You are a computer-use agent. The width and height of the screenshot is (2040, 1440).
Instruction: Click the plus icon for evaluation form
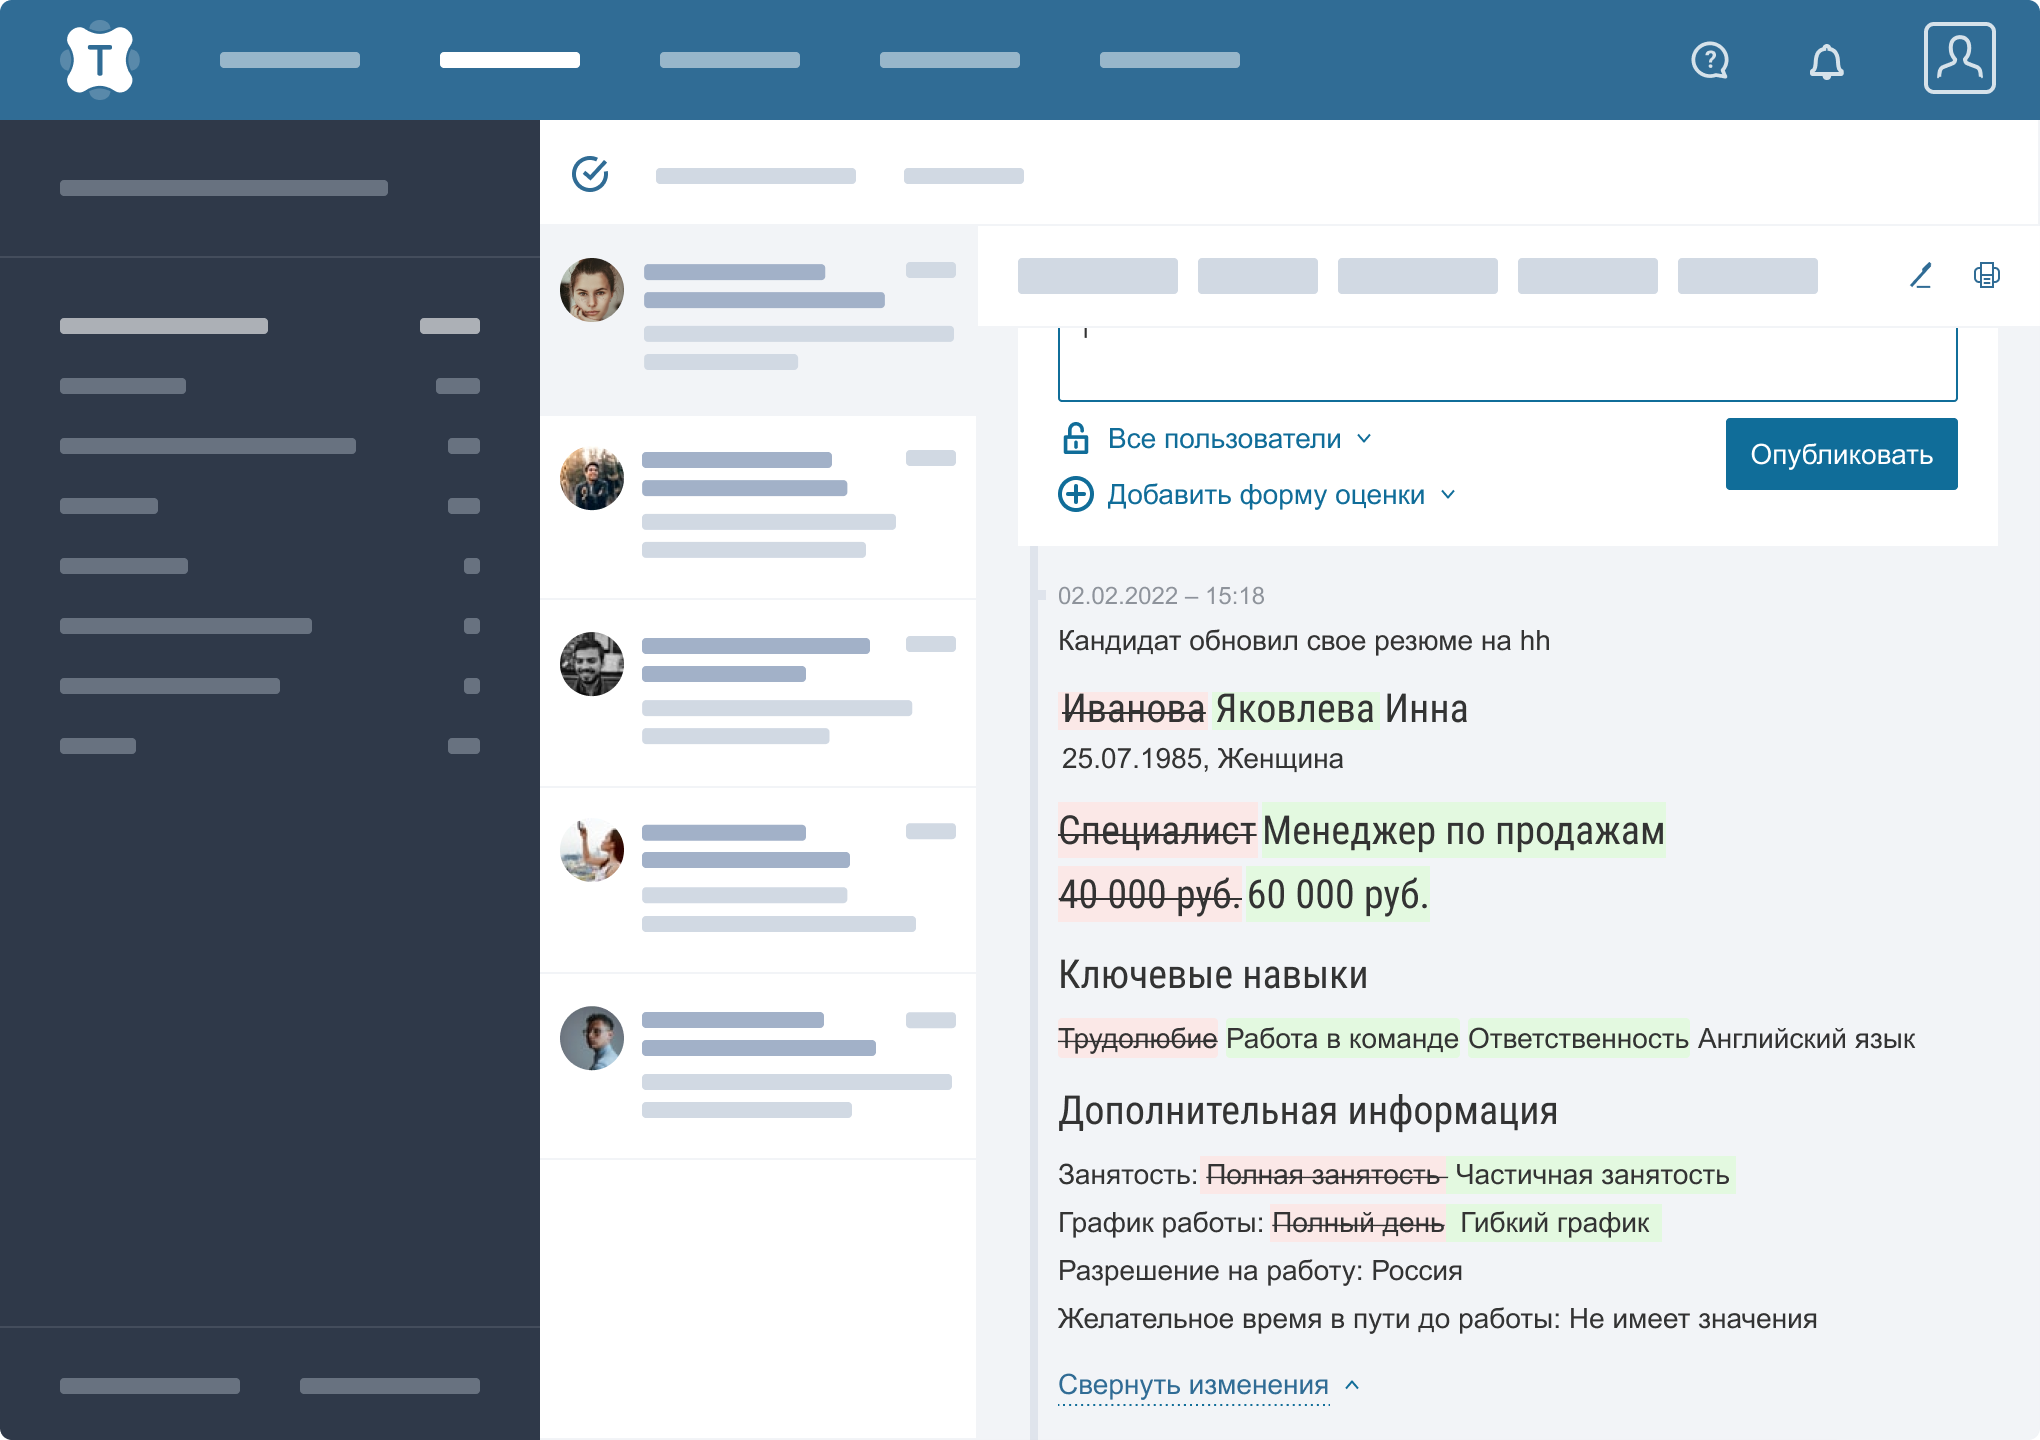point(1076,494)
